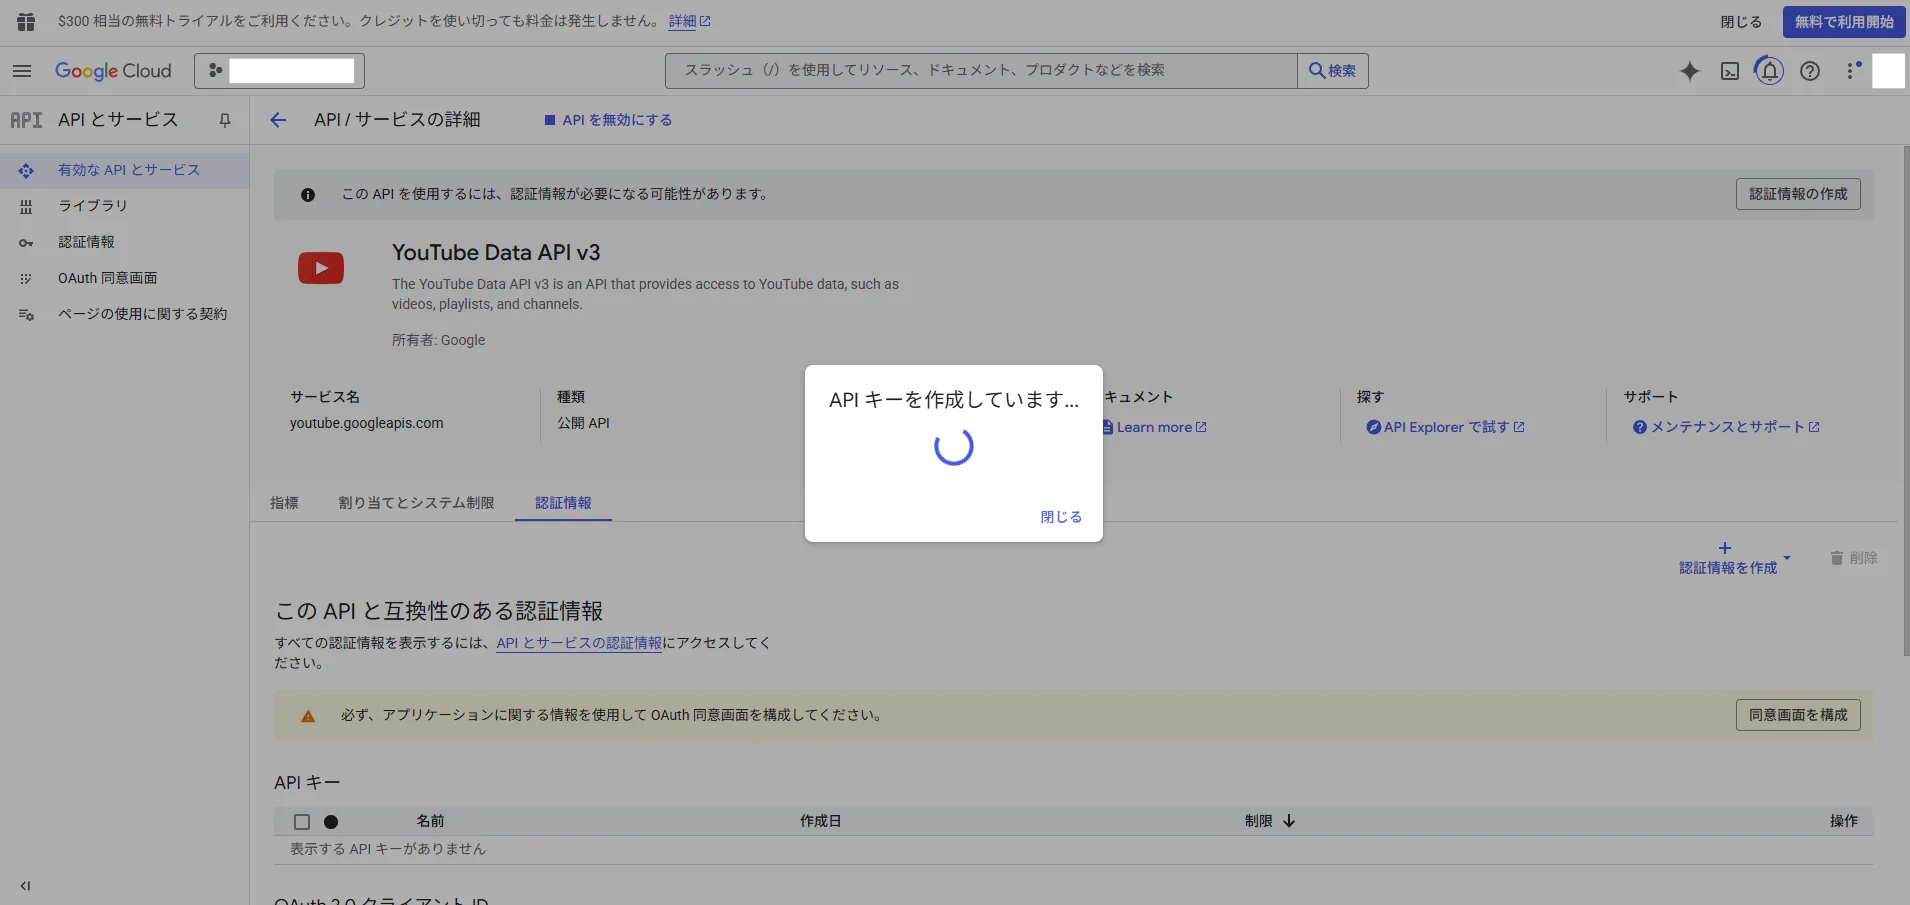
Task: Click 同意画面を構成 button
Action: (x=1798, y=715)
